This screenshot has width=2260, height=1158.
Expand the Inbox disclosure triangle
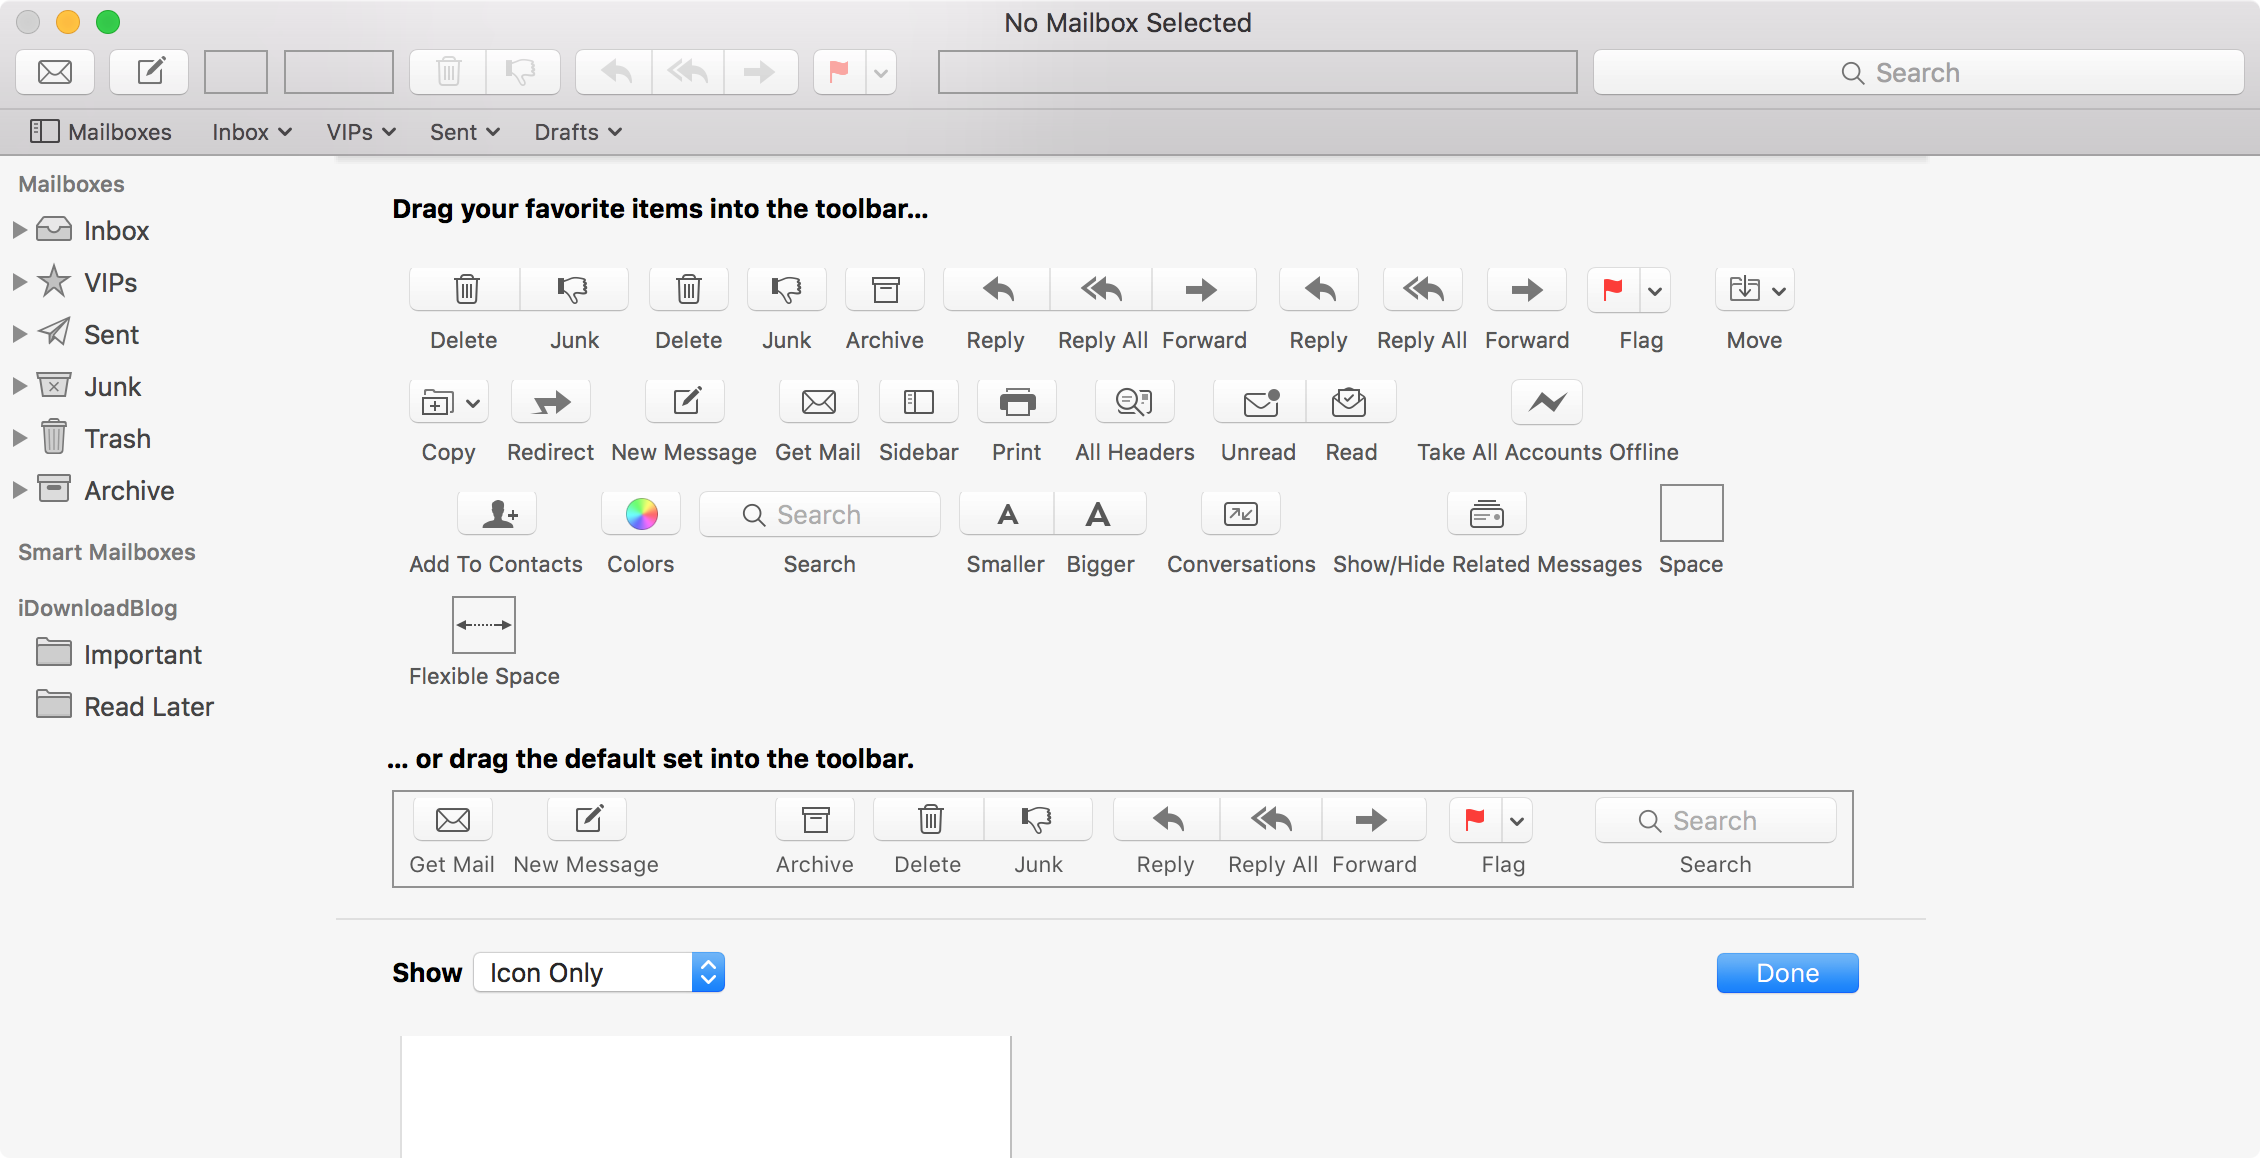(19, 230)
